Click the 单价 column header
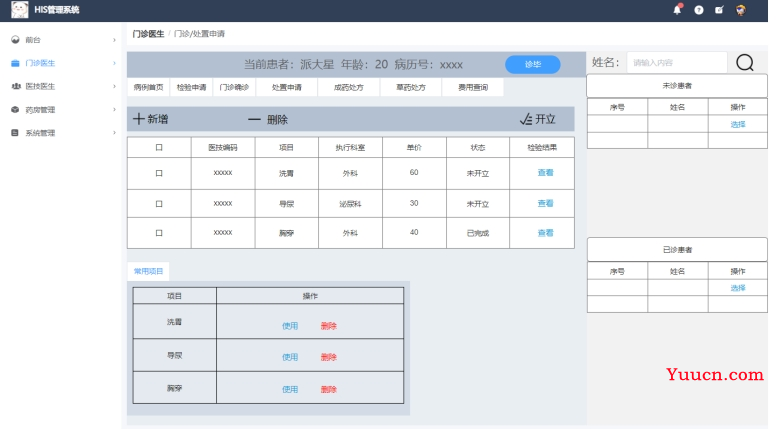Image resolution: width=776 pixels, height=429 pixels. pos(414,147)
